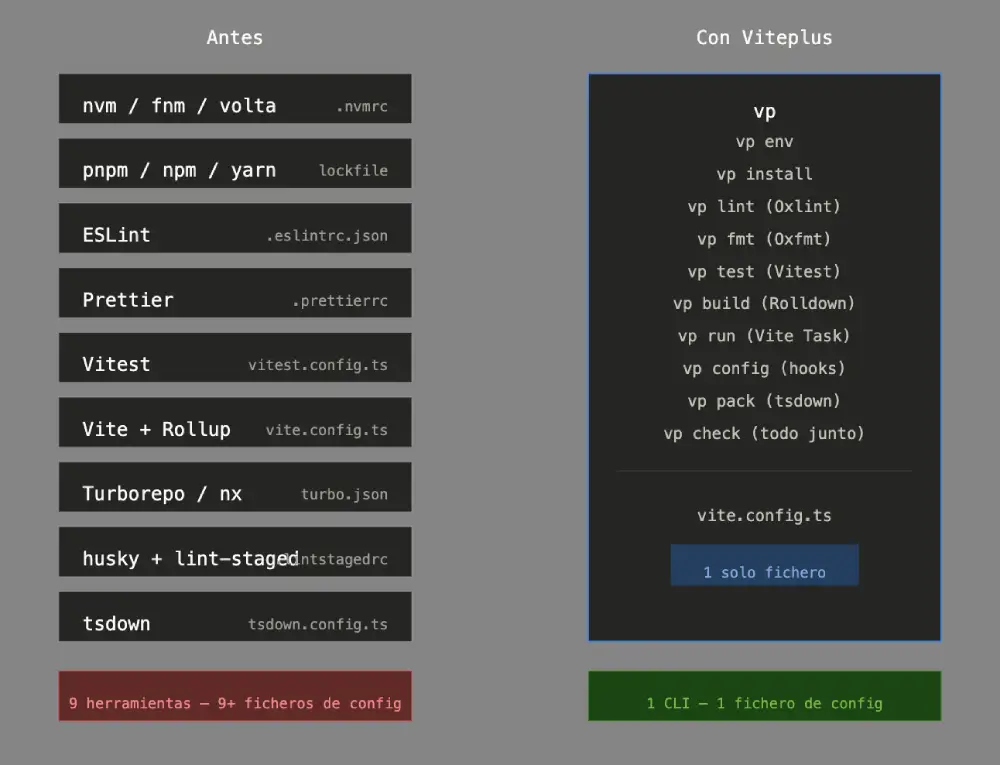Image resolution: width=1000 pixels, height=765 pixels.
Task: Switch to the Antes column header
Action: coord(234,37)
